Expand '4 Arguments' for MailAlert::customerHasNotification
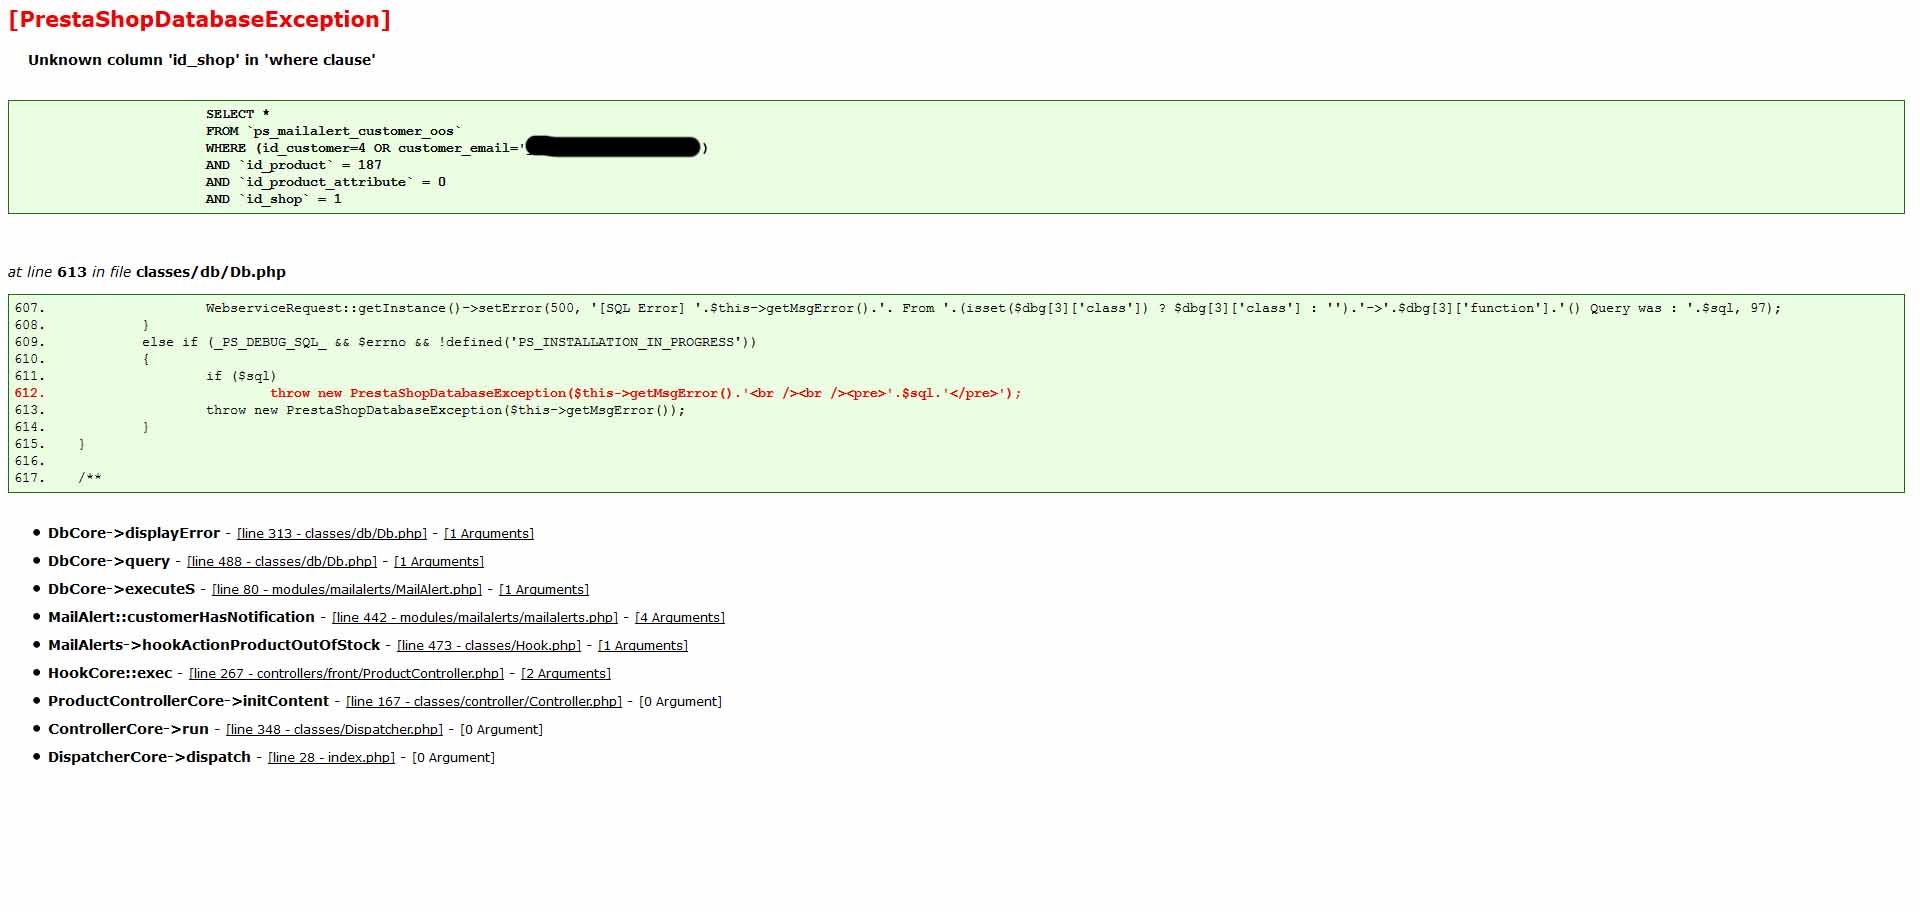Image resolution: width=1920 pixels, height=912 pixels. pyautogui.click(x=680, y=618)
